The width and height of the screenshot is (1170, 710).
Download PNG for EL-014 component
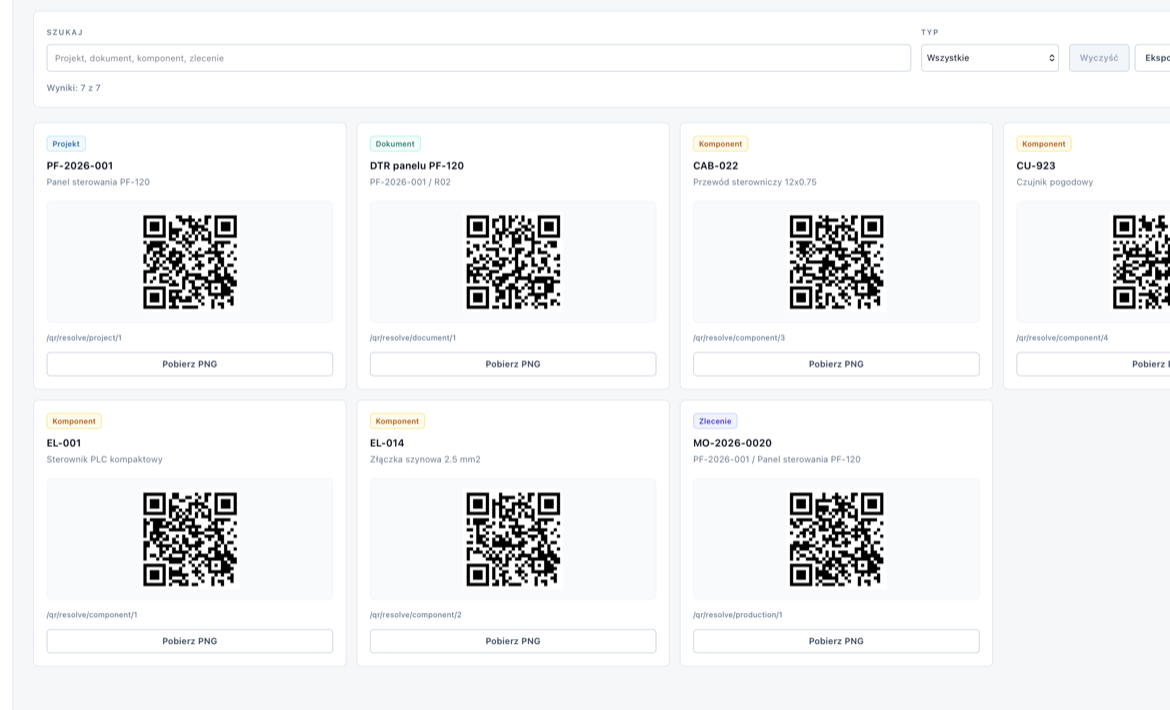(x=513, y=641)
